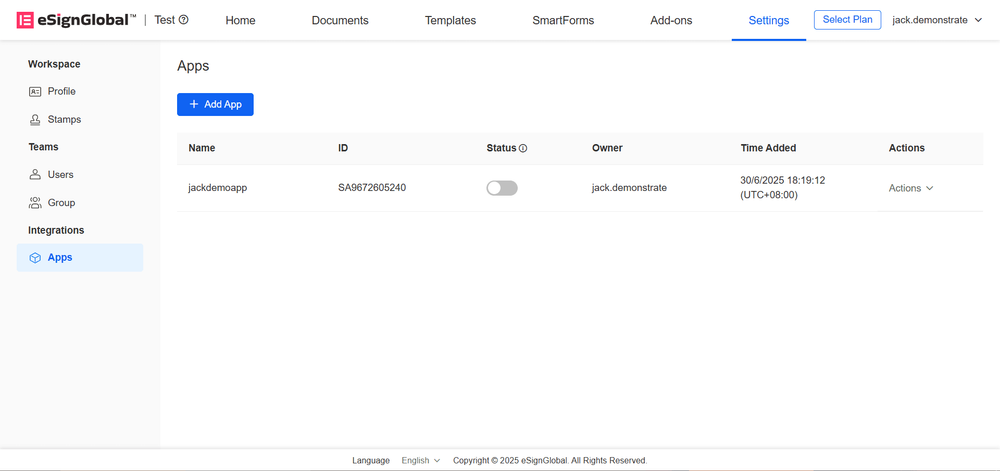Screen dimensions: 1000x471
Task: Click the eSignGlobal logo icon
Action: click(25, 20)
